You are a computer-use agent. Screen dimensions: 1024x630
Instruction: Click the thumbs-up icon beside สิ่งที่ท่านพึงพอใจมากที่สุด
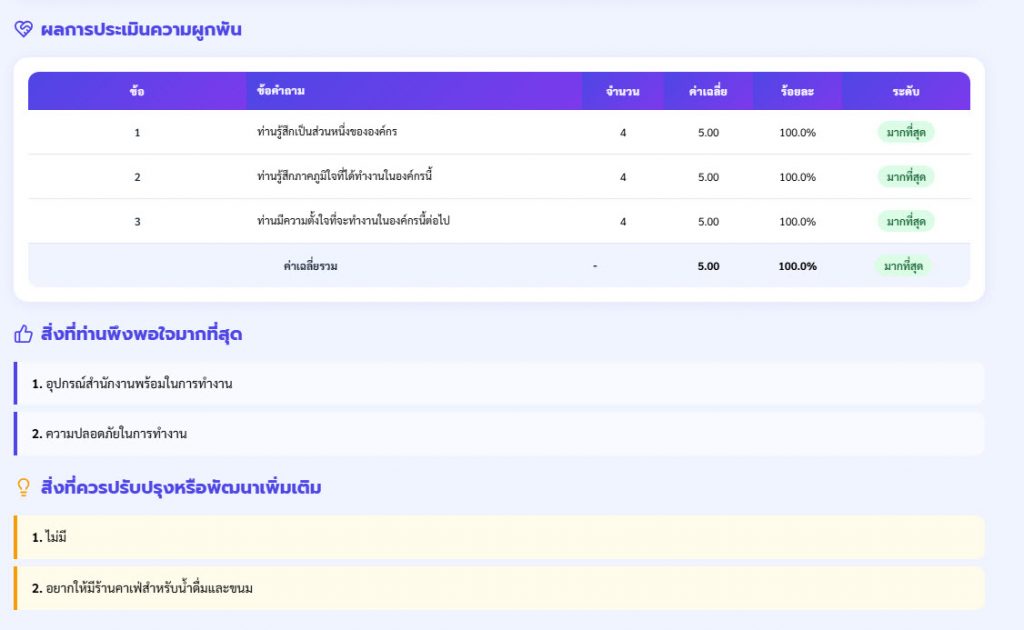coord(24,334)
